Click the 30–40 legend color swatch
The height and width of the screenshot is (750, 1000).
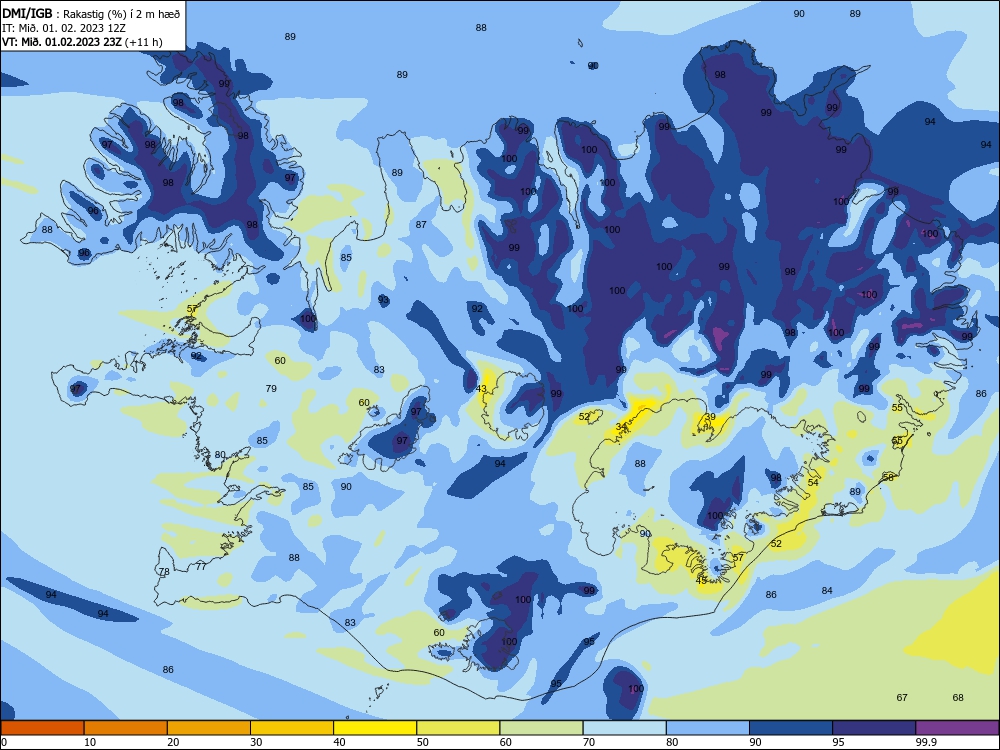point(292,728)
